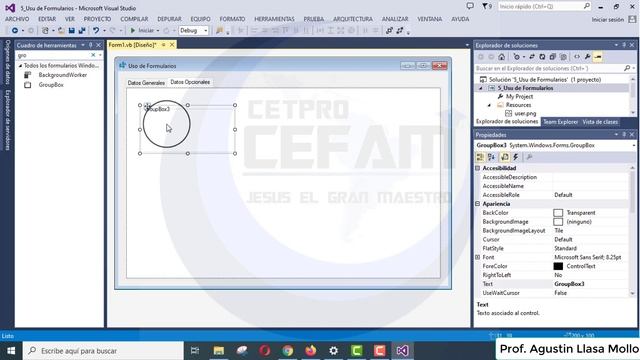
Task: Open dropdown arrow beside the back navigation icon
Action: [23, 31]
